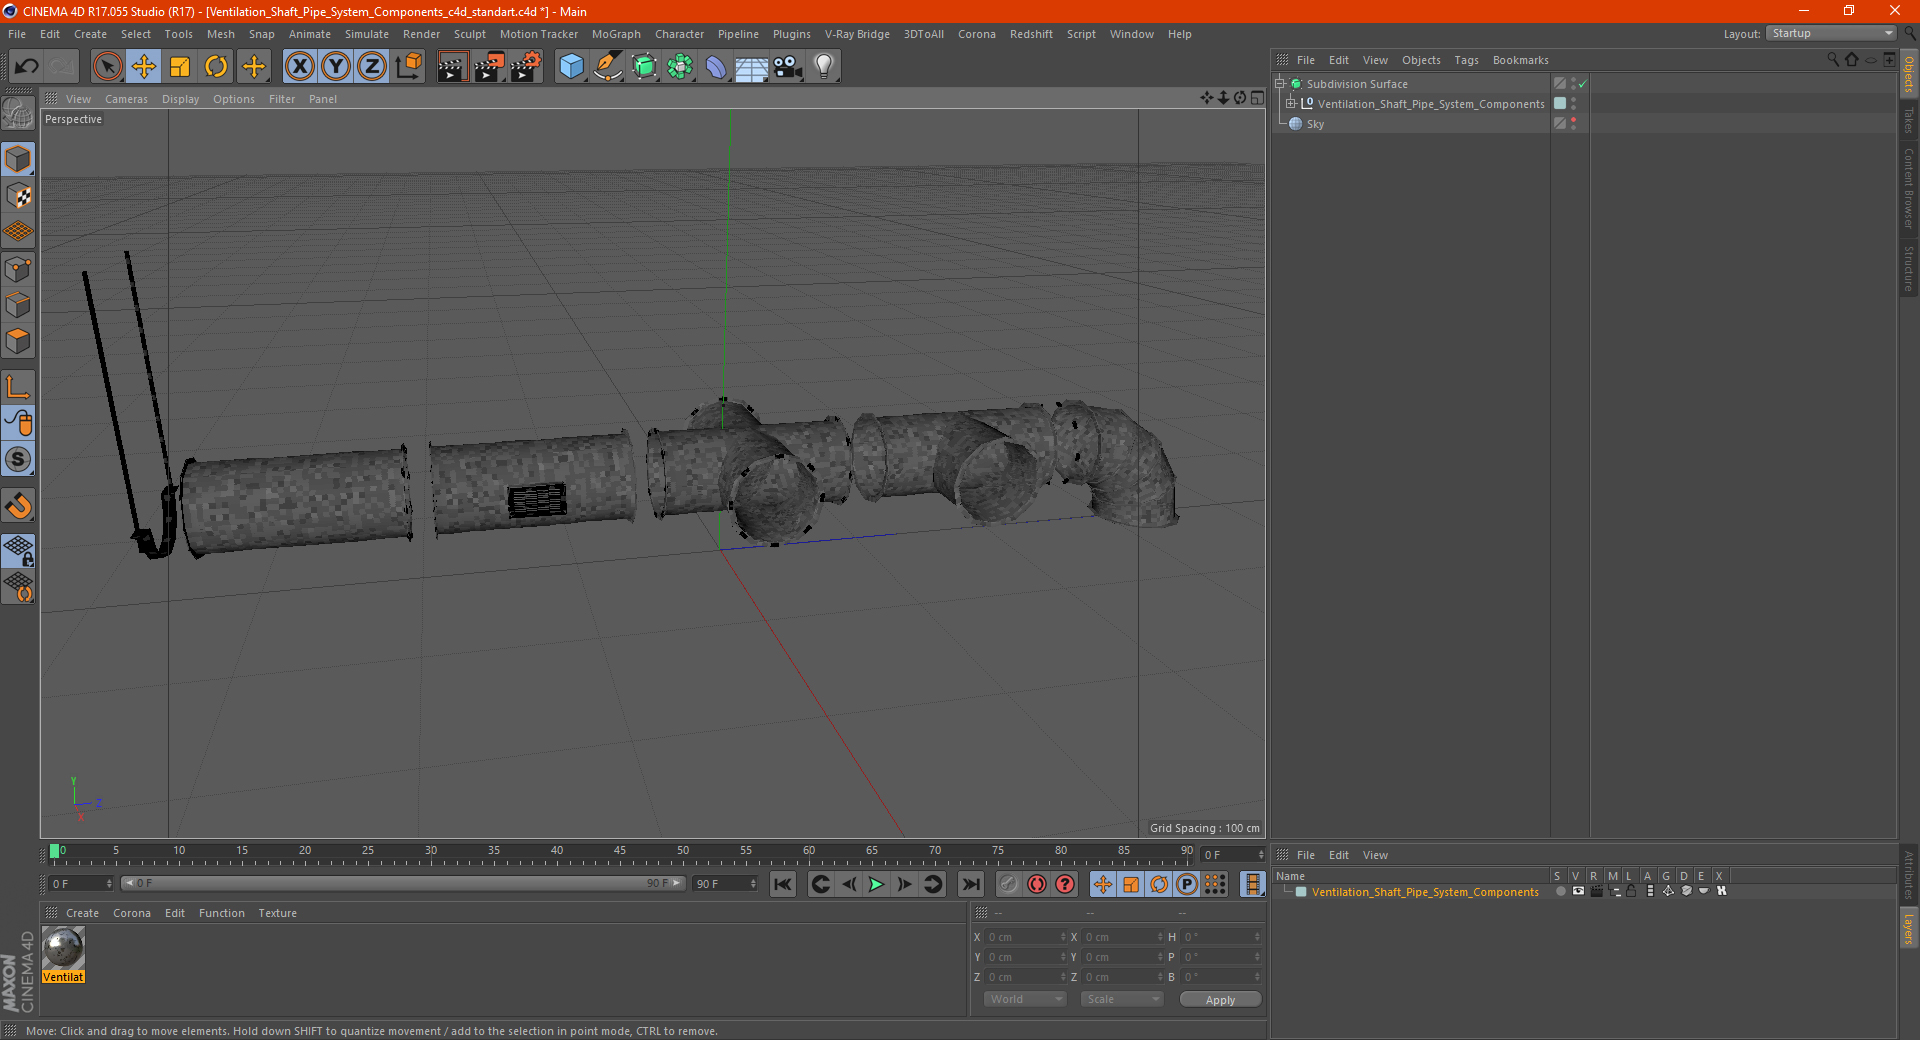Select the Sky object in Objects manager

(1314, 124)
